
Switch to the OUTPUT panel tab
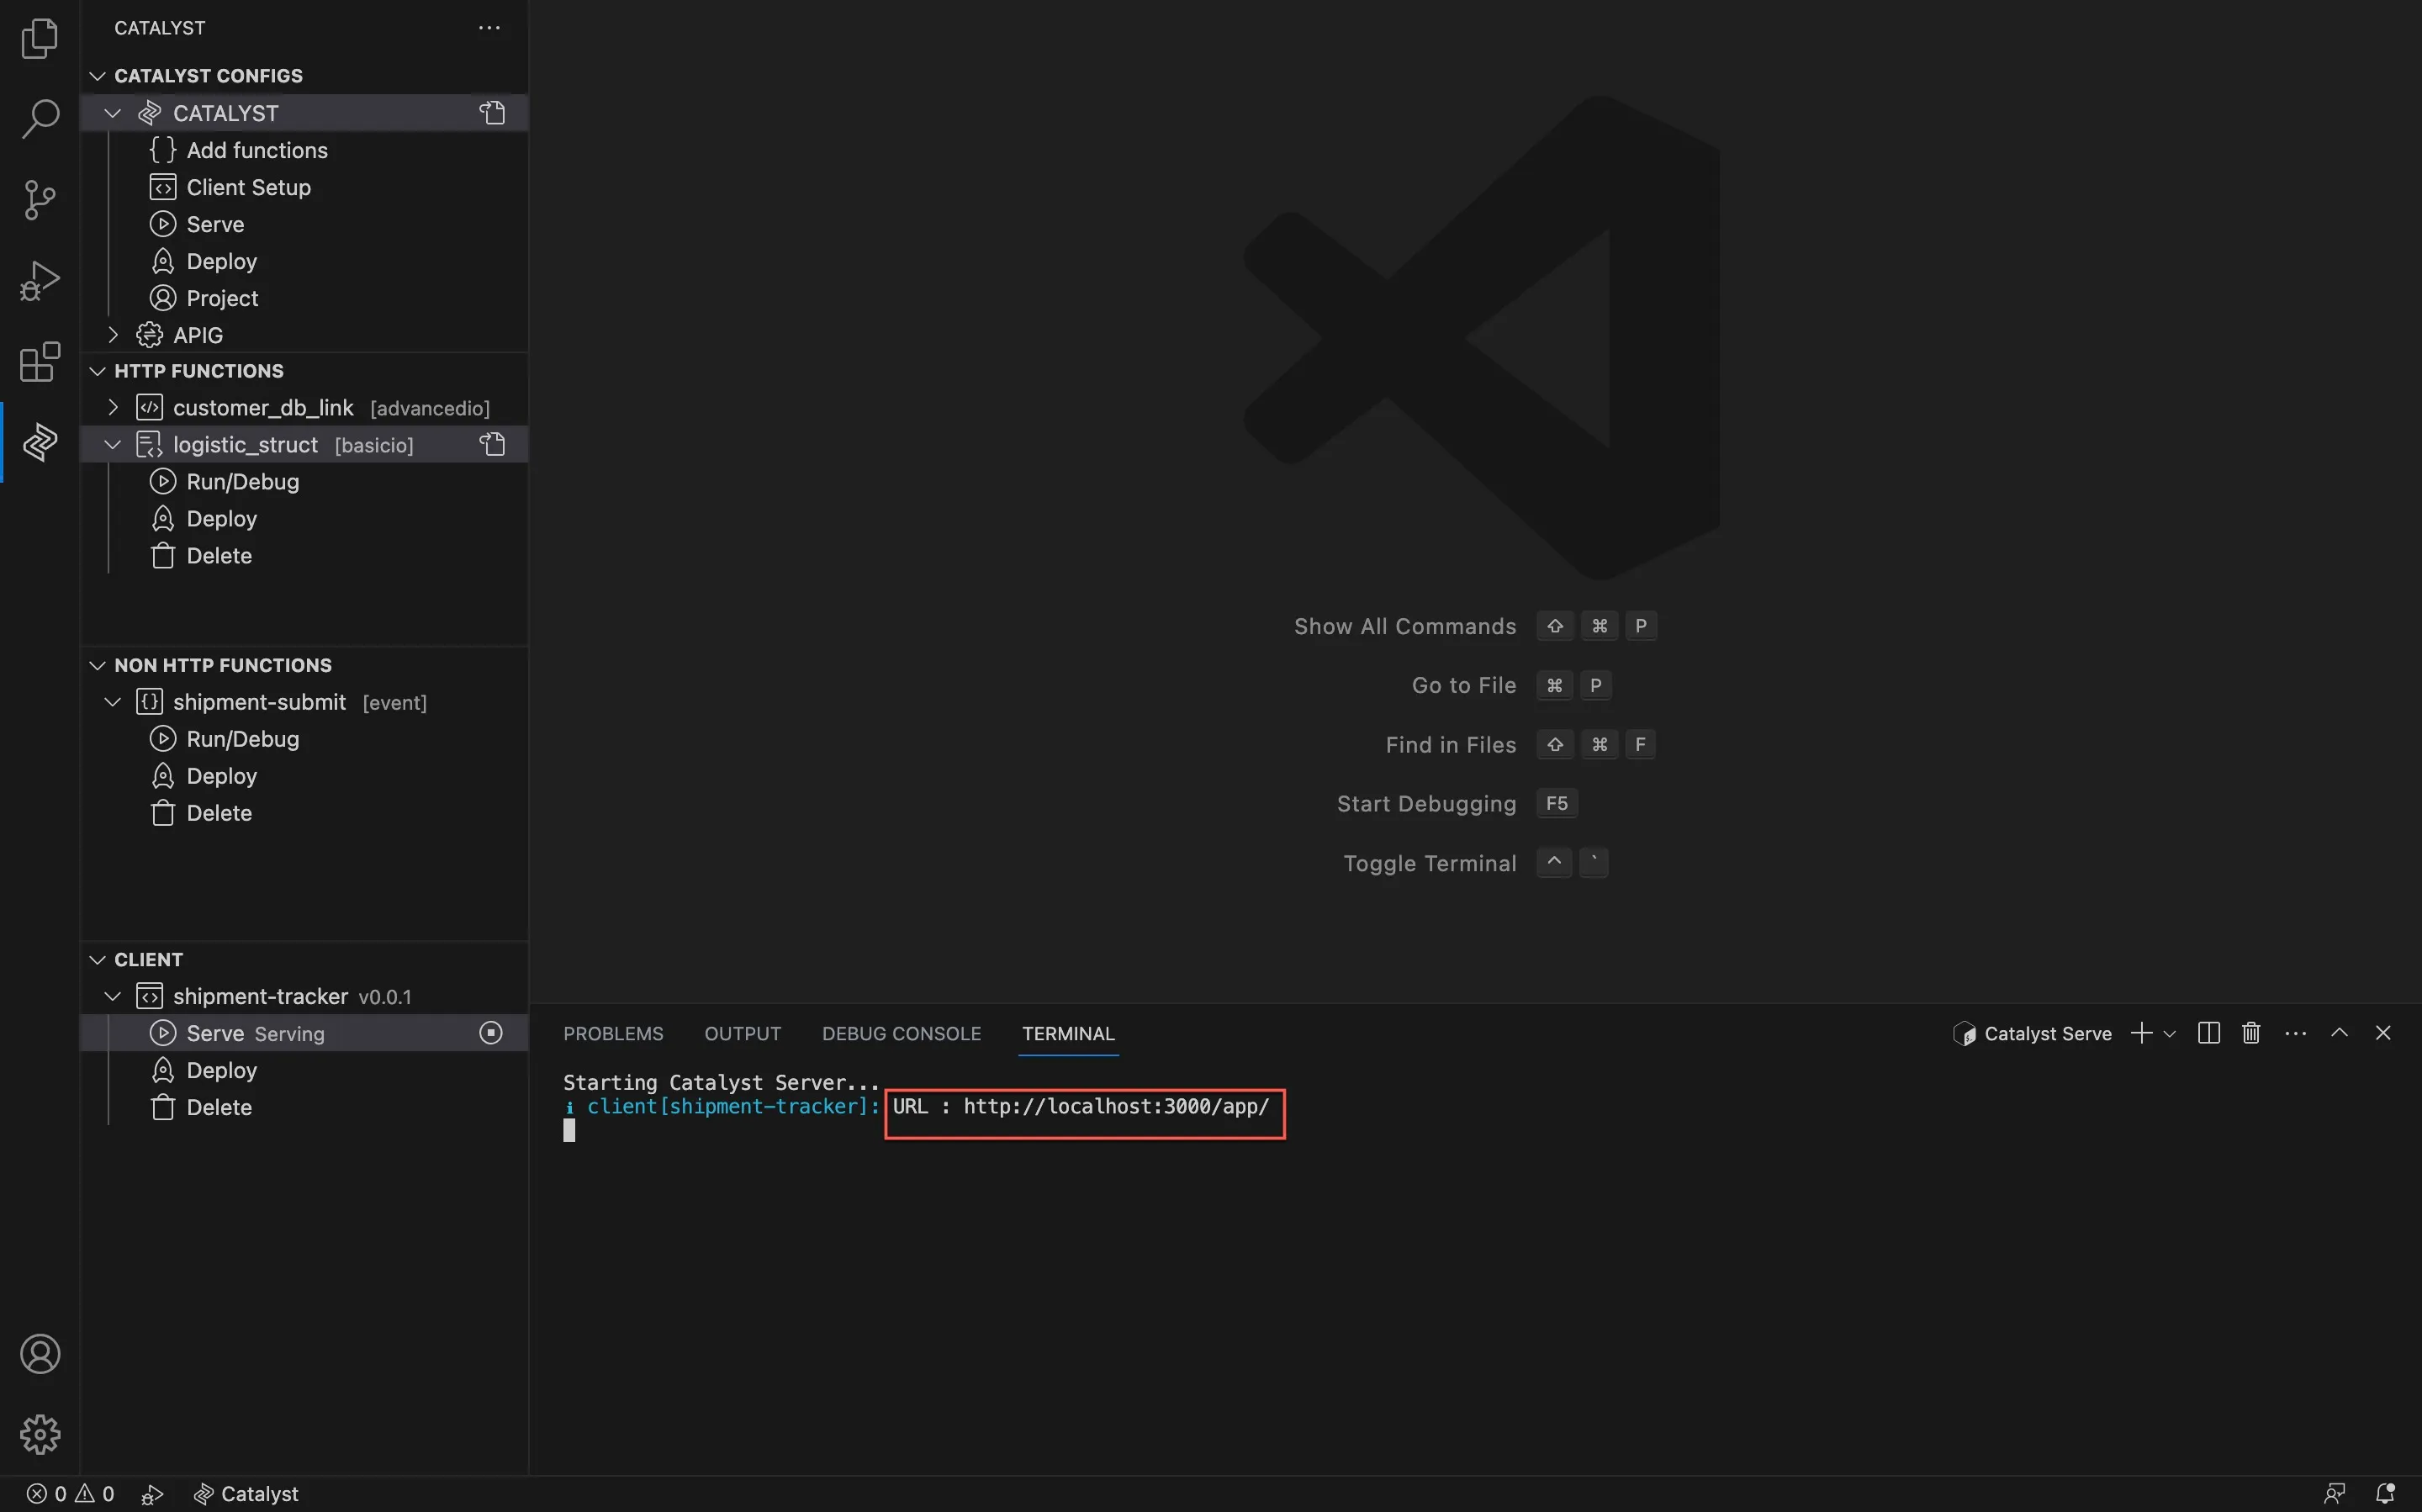click(742, 1033)
